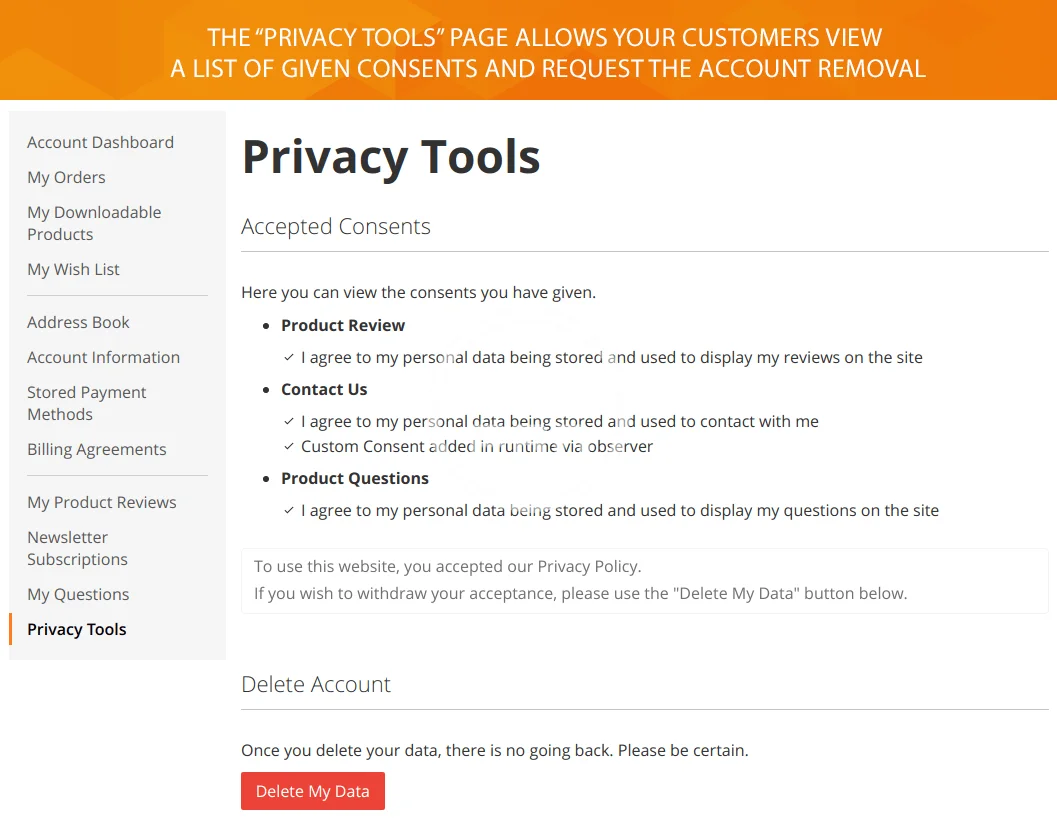The height and width of the screenshot is (822, 1057).
Task: Select Account Information in sidebar
Action: click(x=103, y=357)
